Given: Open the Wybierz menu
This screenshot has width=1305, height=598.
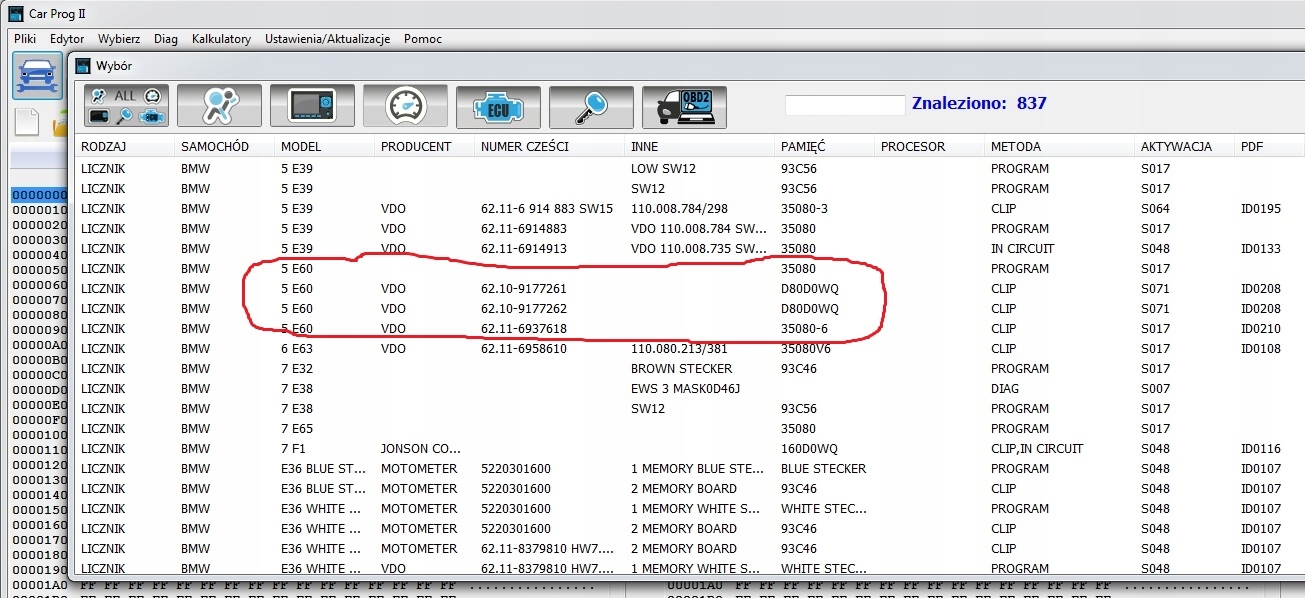Looking at the screenshot, I should pyautogui.click(x=119, y=39).
